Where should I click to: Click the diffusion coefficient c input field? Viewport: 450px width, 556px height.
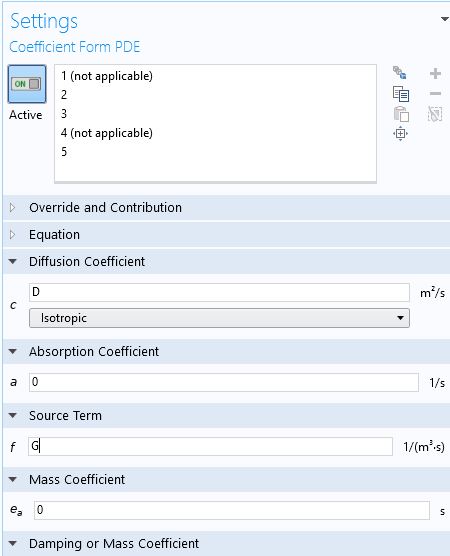[219, 293]
